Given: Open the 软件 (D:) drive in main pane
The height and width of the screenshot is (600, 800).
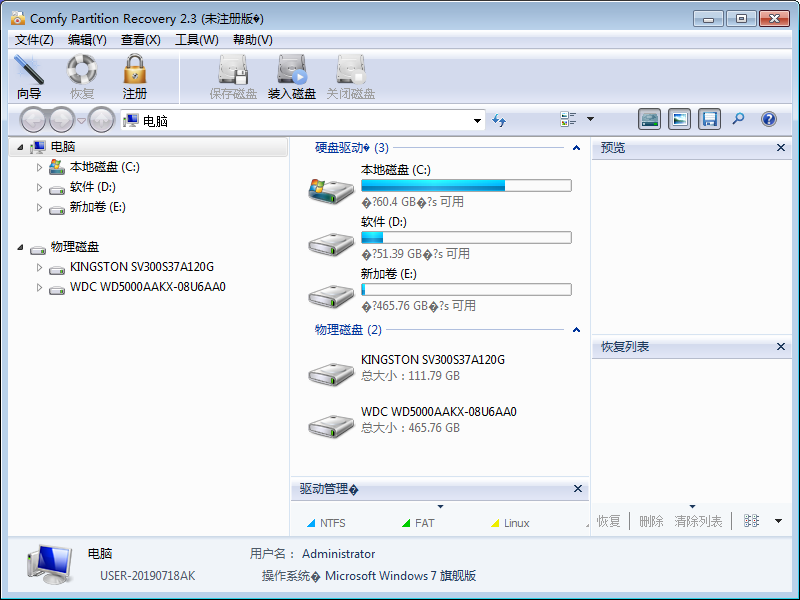Looking at the screenshot, I should tap(439, 238).
